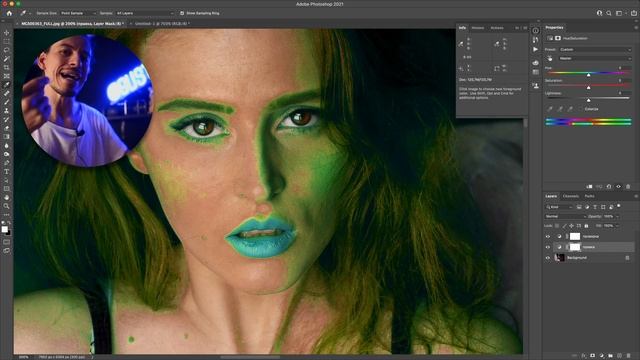Click the Hue slider handle
Image resolution: width=640 pixels, height=360 pixels.
pos(589,75)
